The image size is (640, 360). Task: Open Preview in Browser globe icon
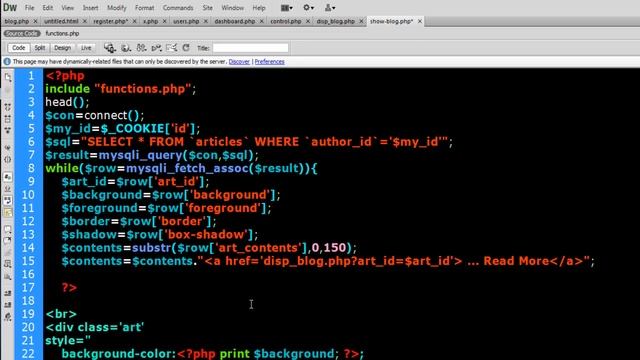pyautogui.click(x=126, y=48)
